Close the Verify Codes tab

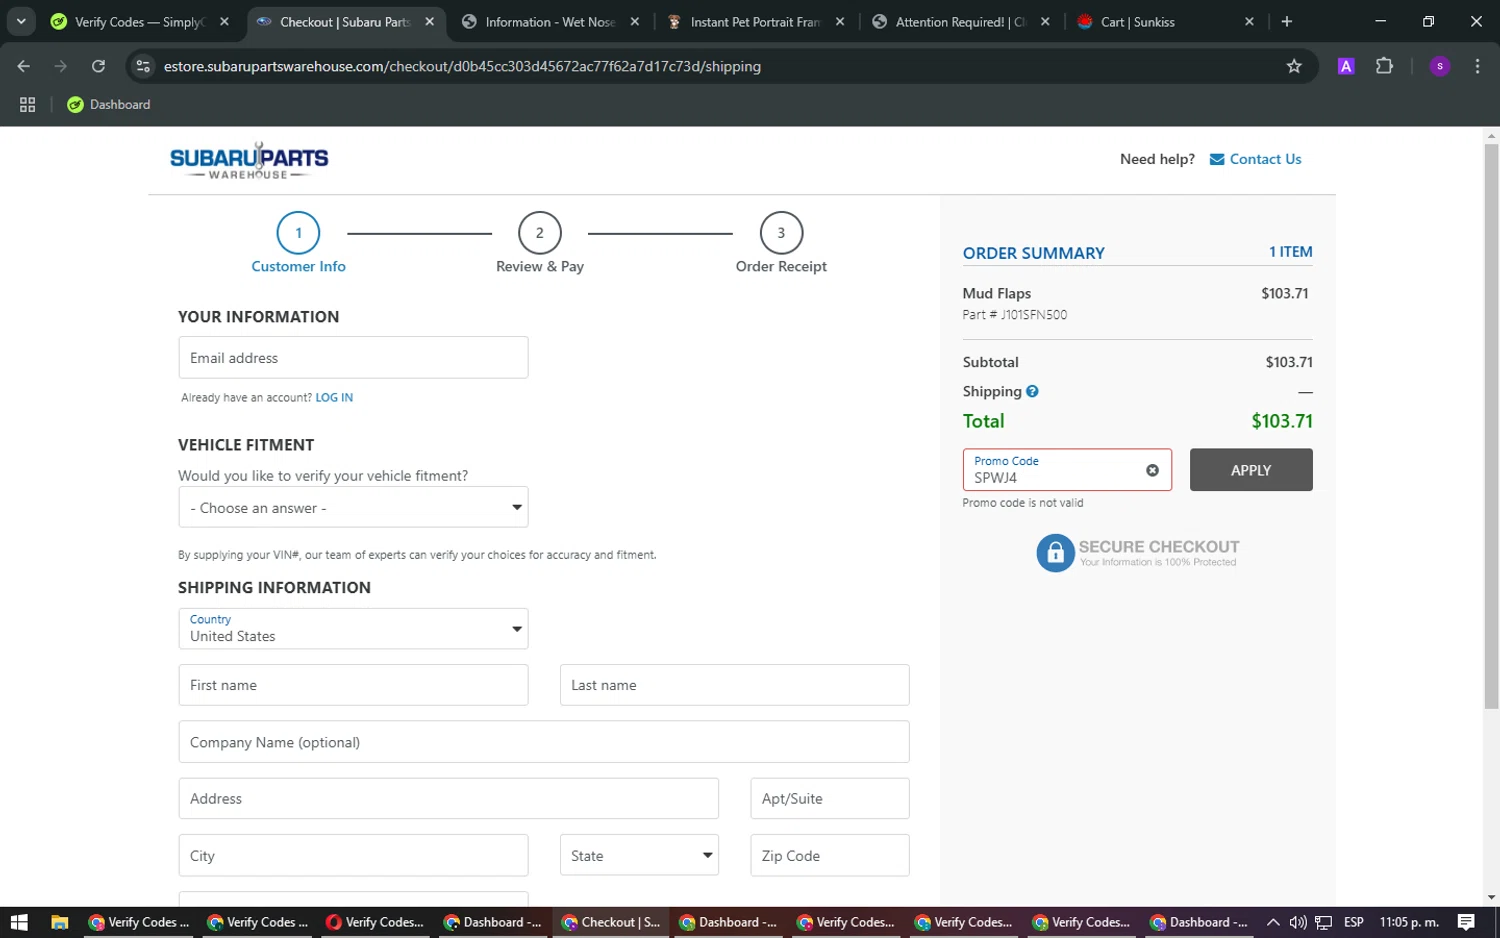click(x=224, y=21)
